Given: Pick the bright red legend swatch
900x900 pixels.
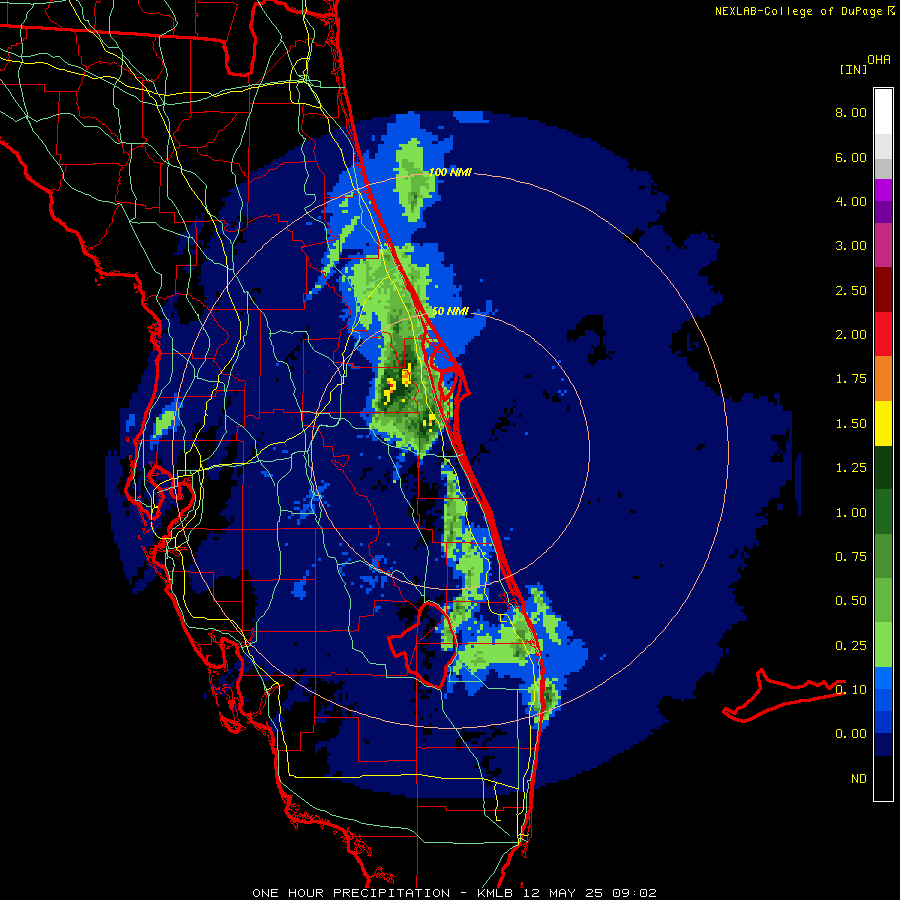Looking at the screenshot, I should click(883, 334).
